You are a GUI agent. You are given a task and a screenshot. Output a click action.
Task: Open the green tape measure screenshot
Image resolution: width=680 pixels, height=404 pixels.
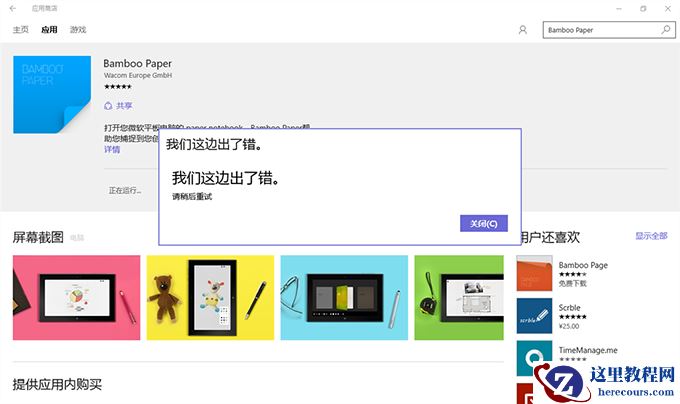[459, 297]
